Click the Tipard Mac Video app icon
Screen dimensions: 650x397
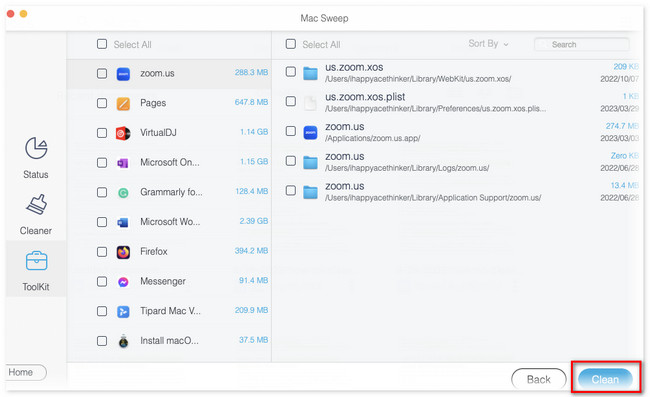(123, 312)
